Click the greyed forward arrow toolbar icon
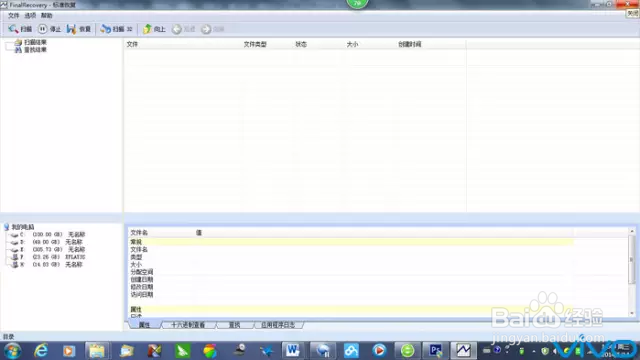Image resolution: width=640 pixels, height=360 pixels. 206,29
